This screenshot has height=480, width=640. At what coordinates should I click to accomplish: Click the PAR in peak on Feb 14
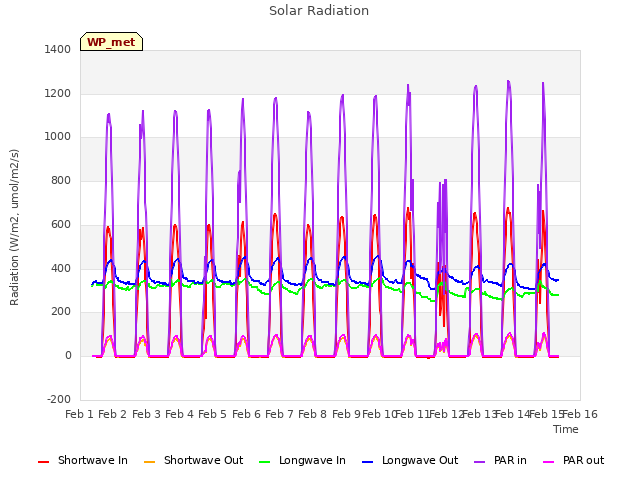[x=508, y=81]
